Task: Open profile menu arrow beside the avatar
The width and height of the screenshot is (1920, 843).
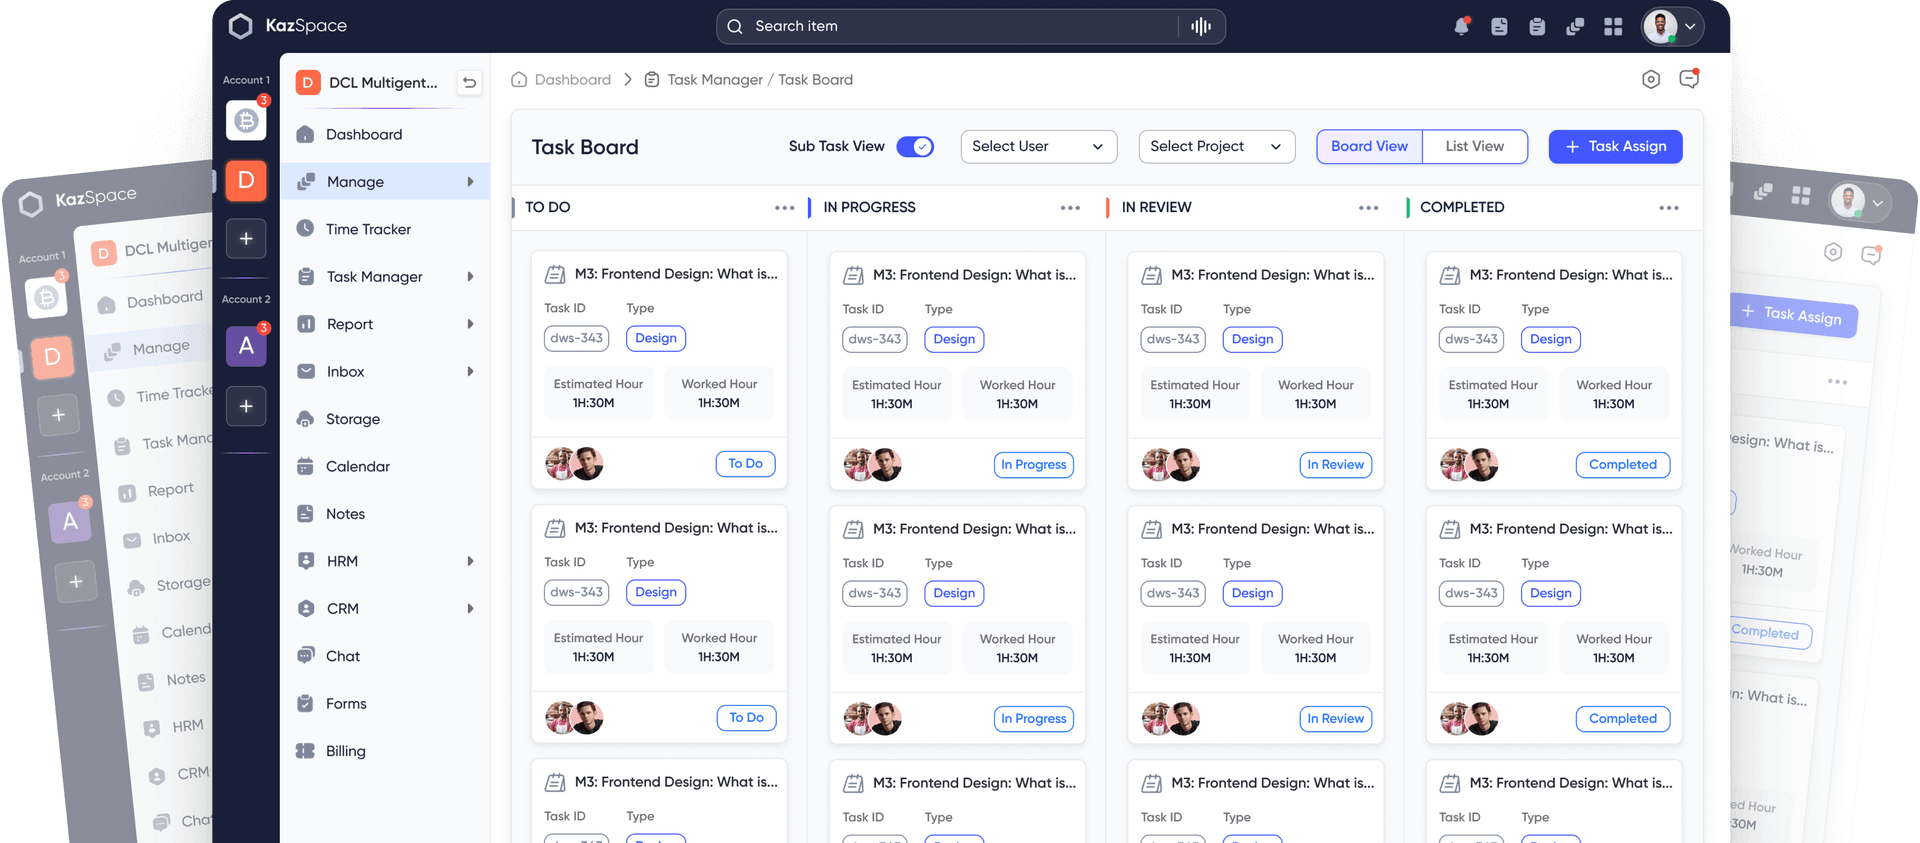Action: 1691,27
